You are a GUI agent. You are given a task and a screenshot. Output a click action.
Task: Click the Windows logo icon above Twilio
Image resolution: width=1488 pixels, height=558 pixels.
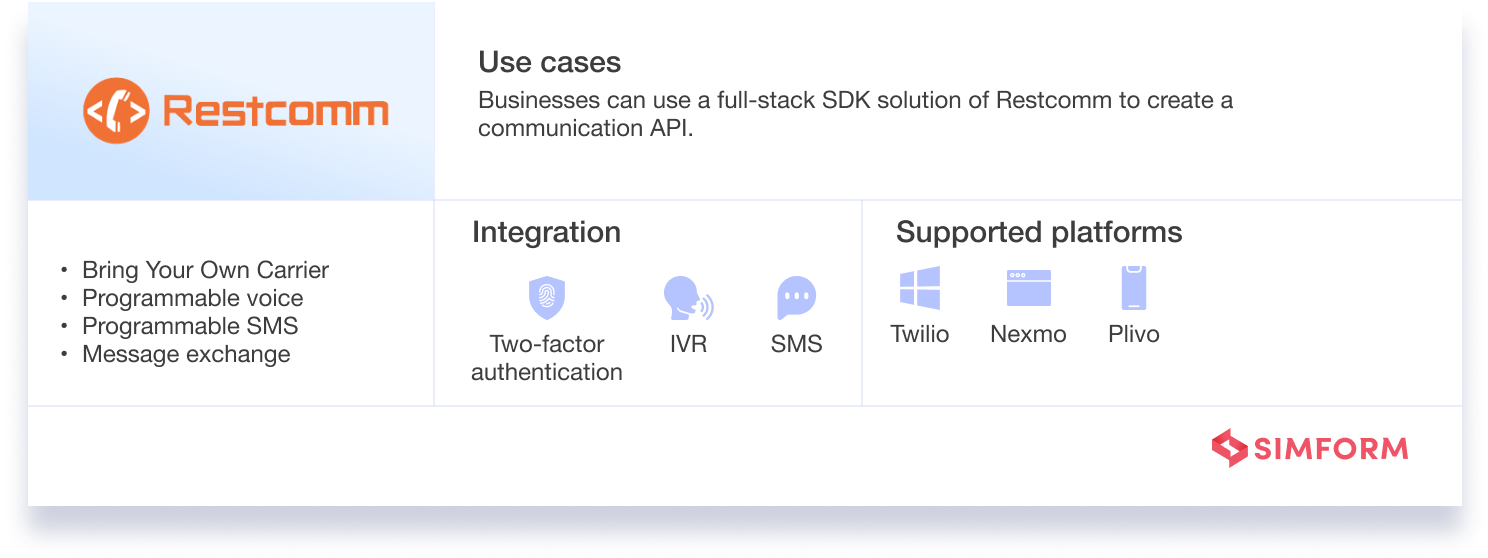coord(920,288)
